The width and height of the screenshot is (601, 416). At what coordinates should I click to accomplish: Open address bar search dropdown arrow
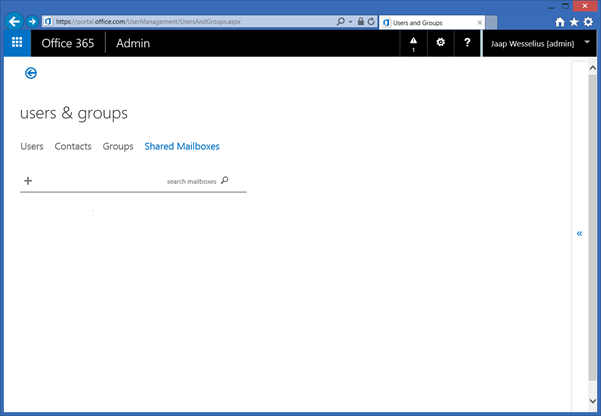pos(350,21)
